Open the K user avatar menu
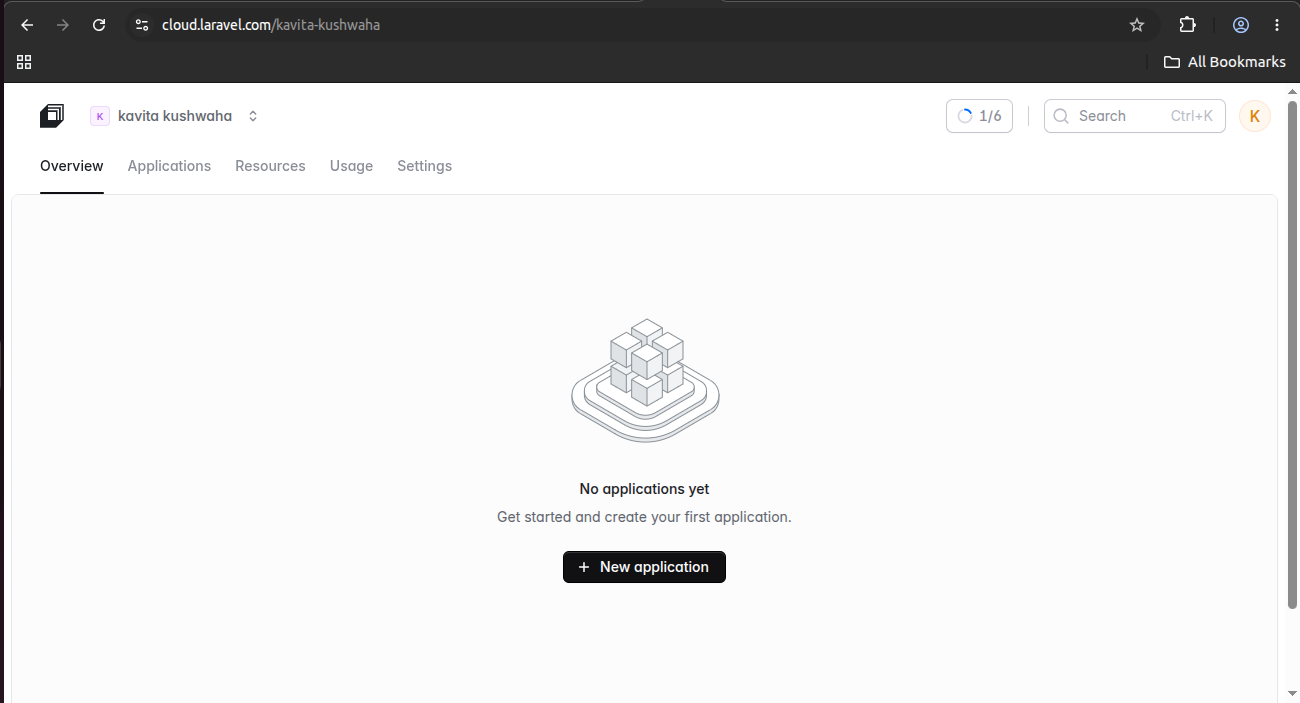 1255,116
